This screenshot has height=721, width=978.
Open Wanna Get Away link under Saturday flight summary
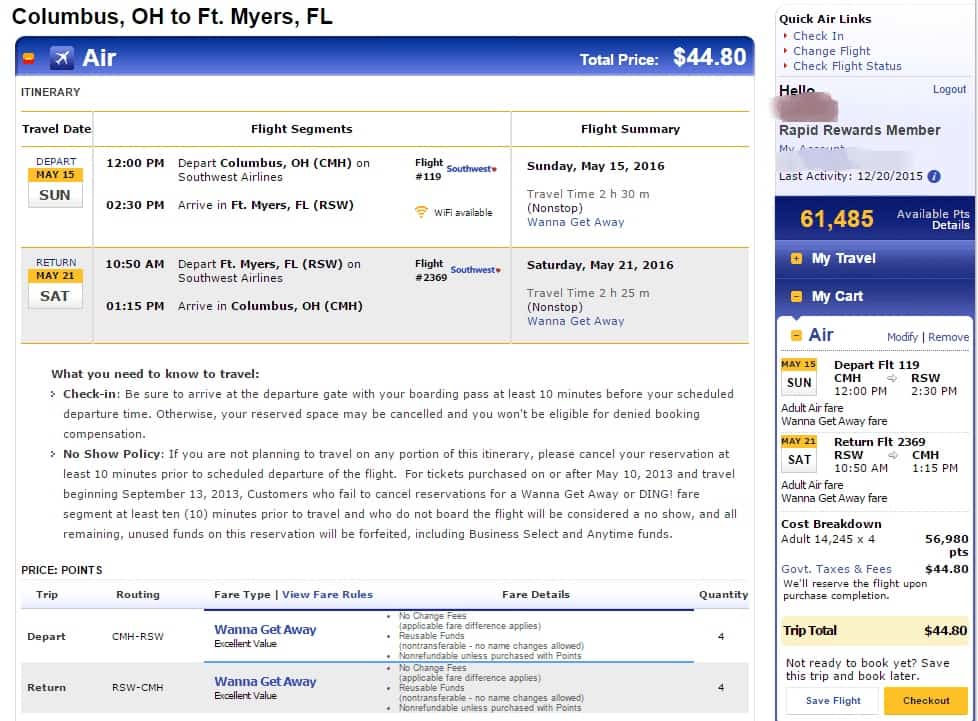(575, 321)
